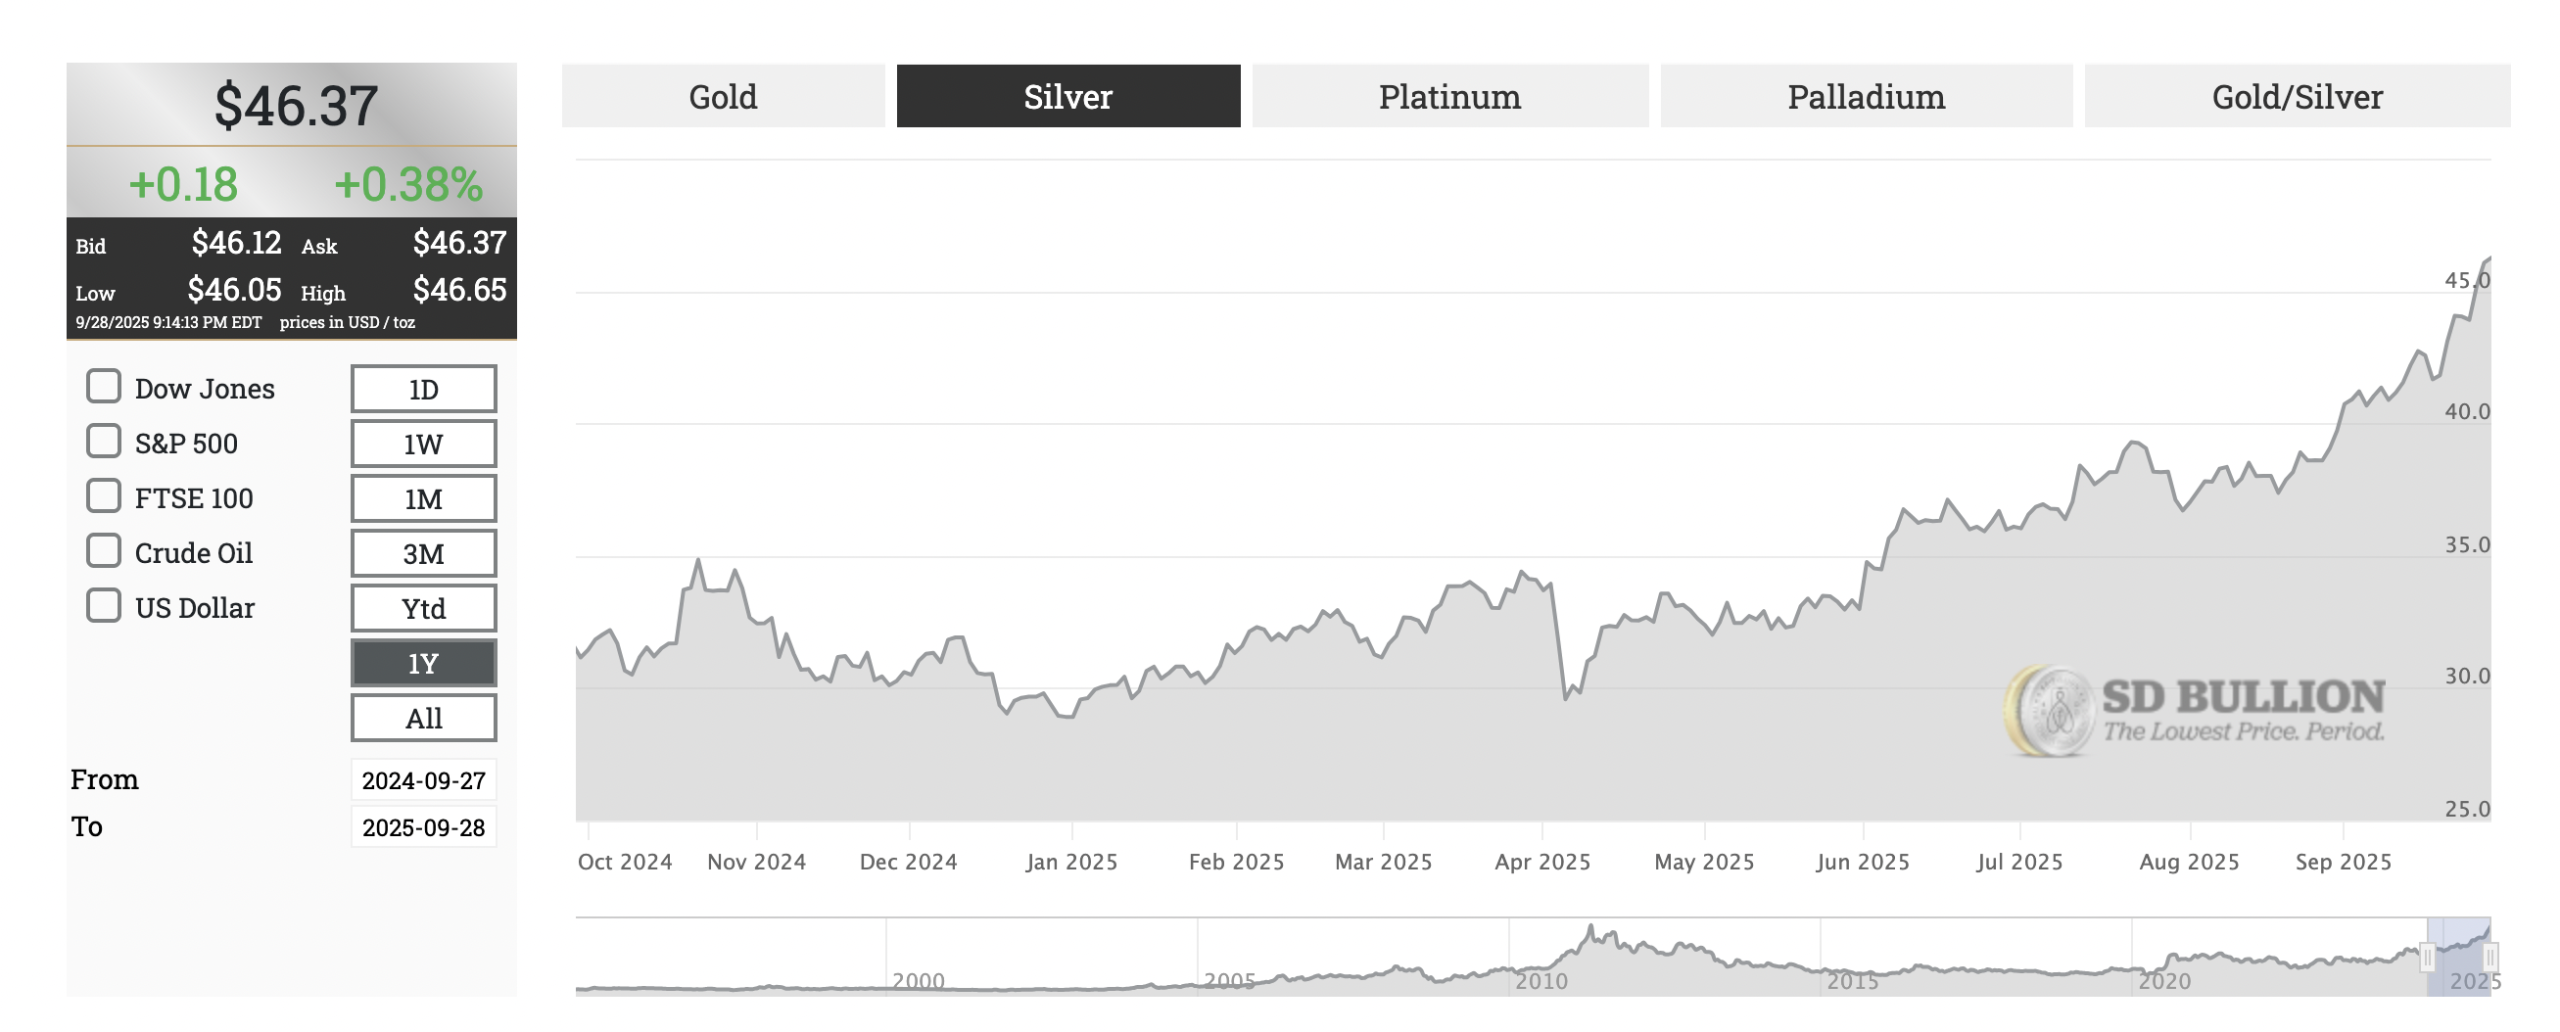Enable the Crude Oil comparison

coord(104,552)
